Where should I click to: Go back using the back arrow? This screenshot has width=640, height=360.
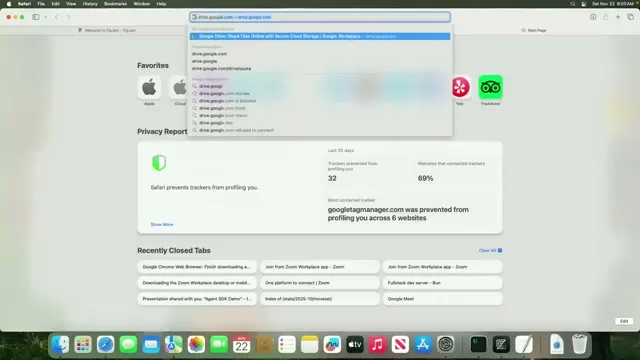point(57,17)
